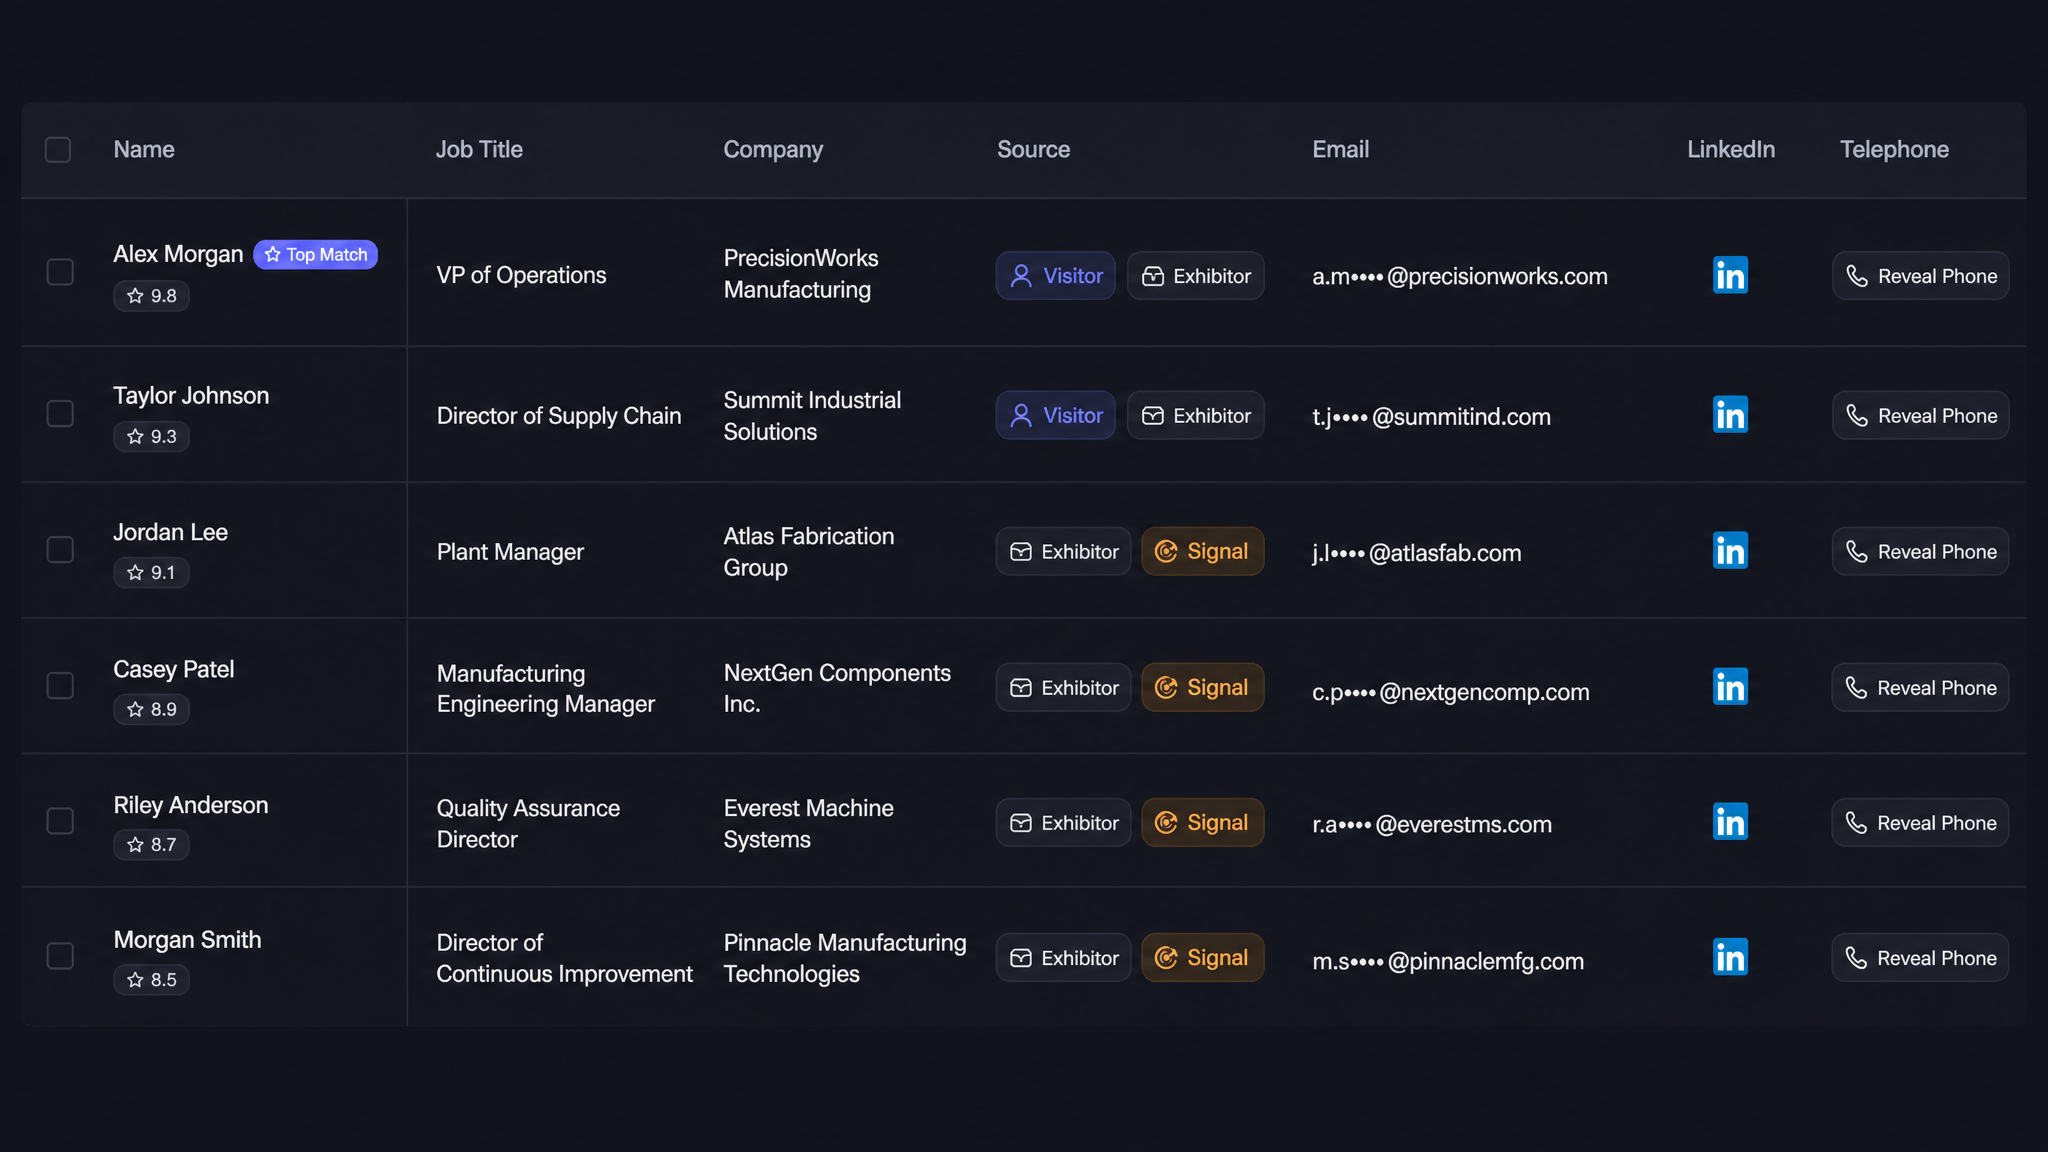Viewport: 2048px width, 1152px height.
Task: Click the Source column header
Action: tap(1033, 149)
